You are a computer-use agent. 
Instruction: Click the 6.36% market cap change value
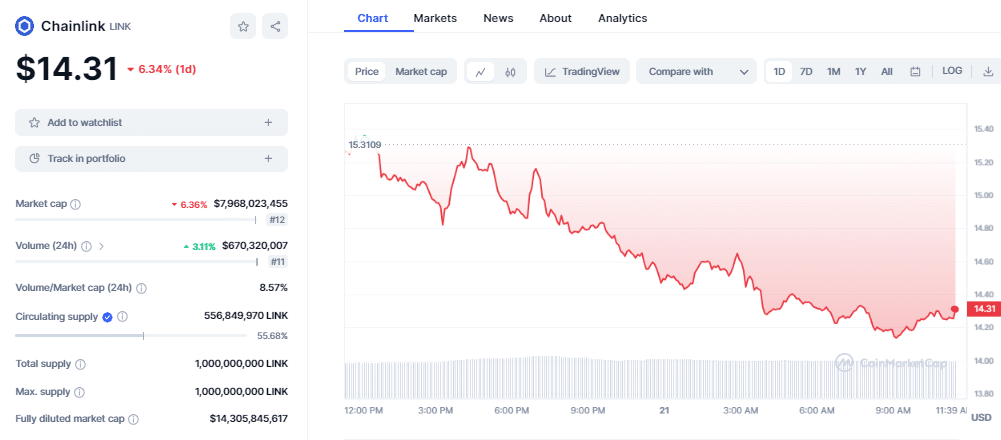[x=189, y=205]
